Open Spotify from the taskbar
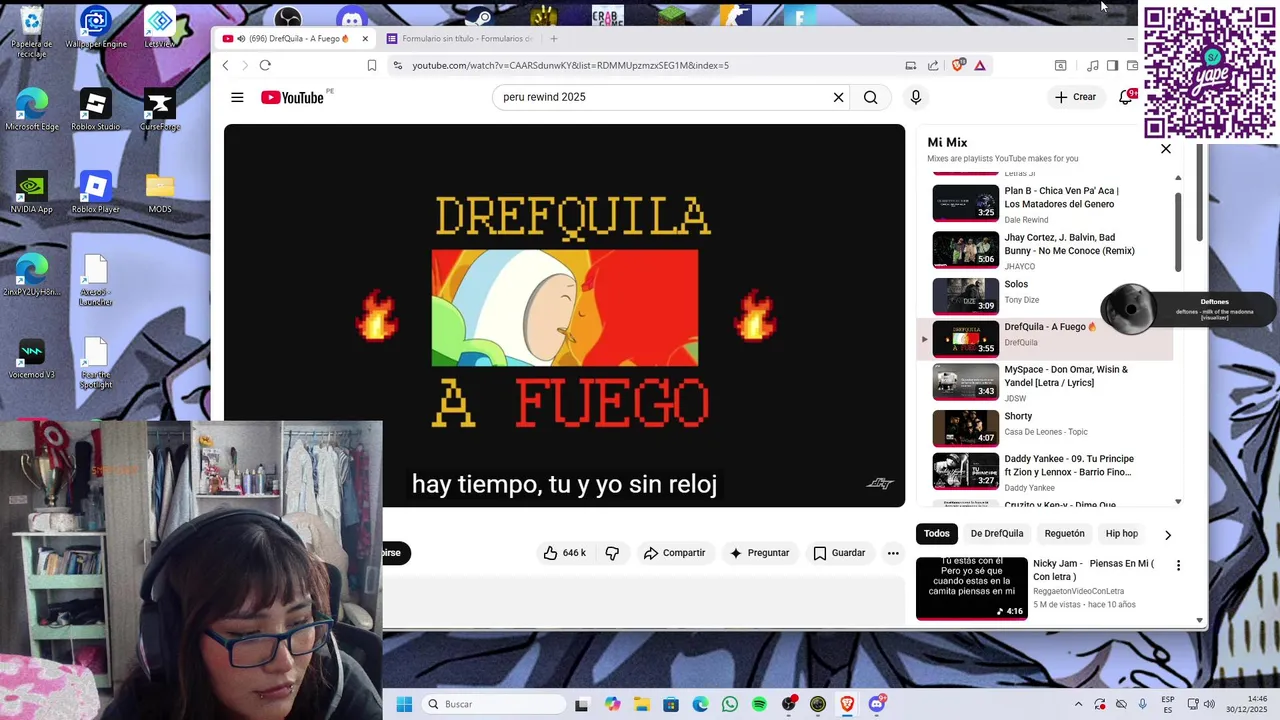The height and width of the screenshot is (720, 1280). point(759,704)
